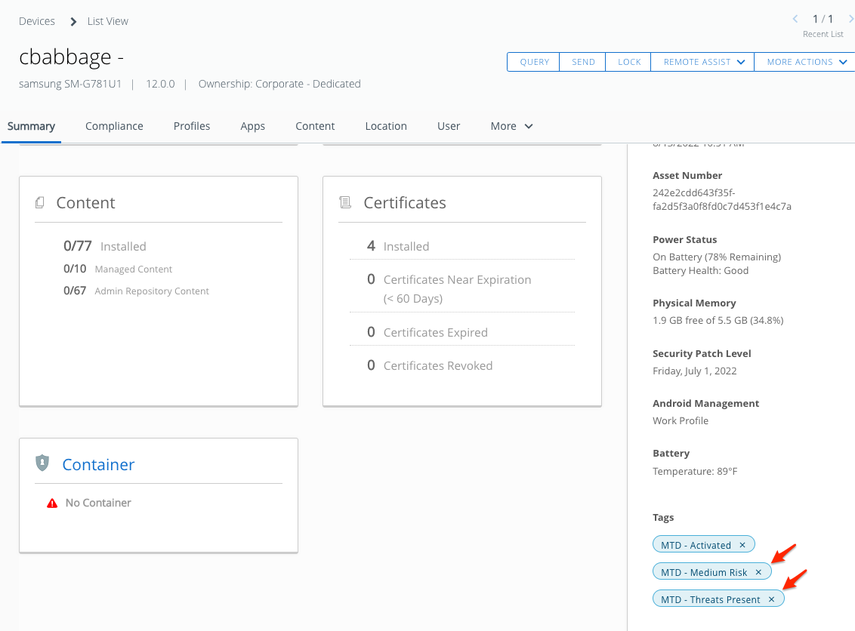This screenshot has height=631, width=855.
Task: Click the Content card document icon
Action: [40, 203]
